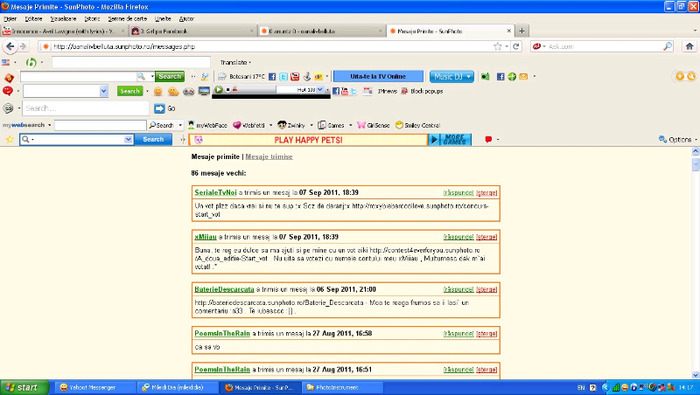Screen dimensions: 700x395
Task: Switch to the Avril Lavigne YouTube tab
Action: (63, 31)
